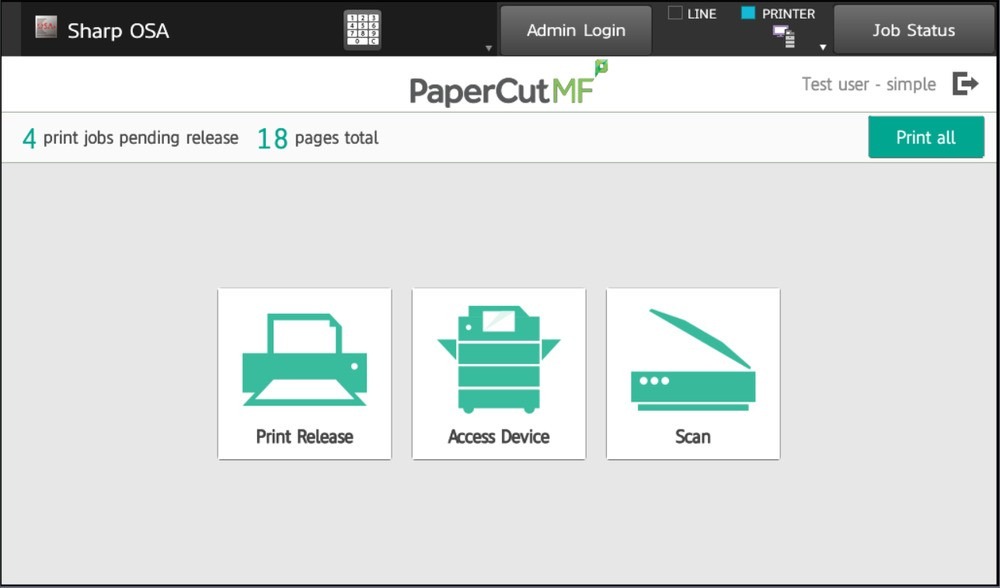Click the '18 pages total' text
Screen dimensions: 1000x588
coord(318,138)
